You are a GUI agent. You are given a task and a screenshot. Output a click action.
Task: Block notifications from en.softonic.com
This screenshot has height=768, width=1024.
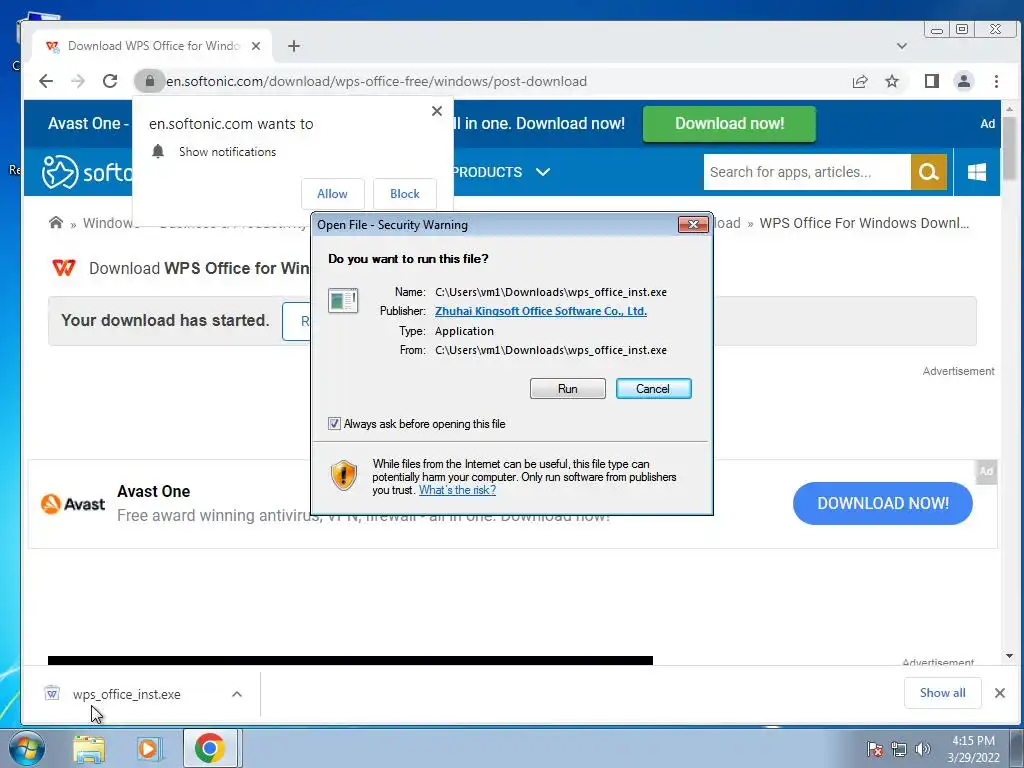(x=404, y=194)
